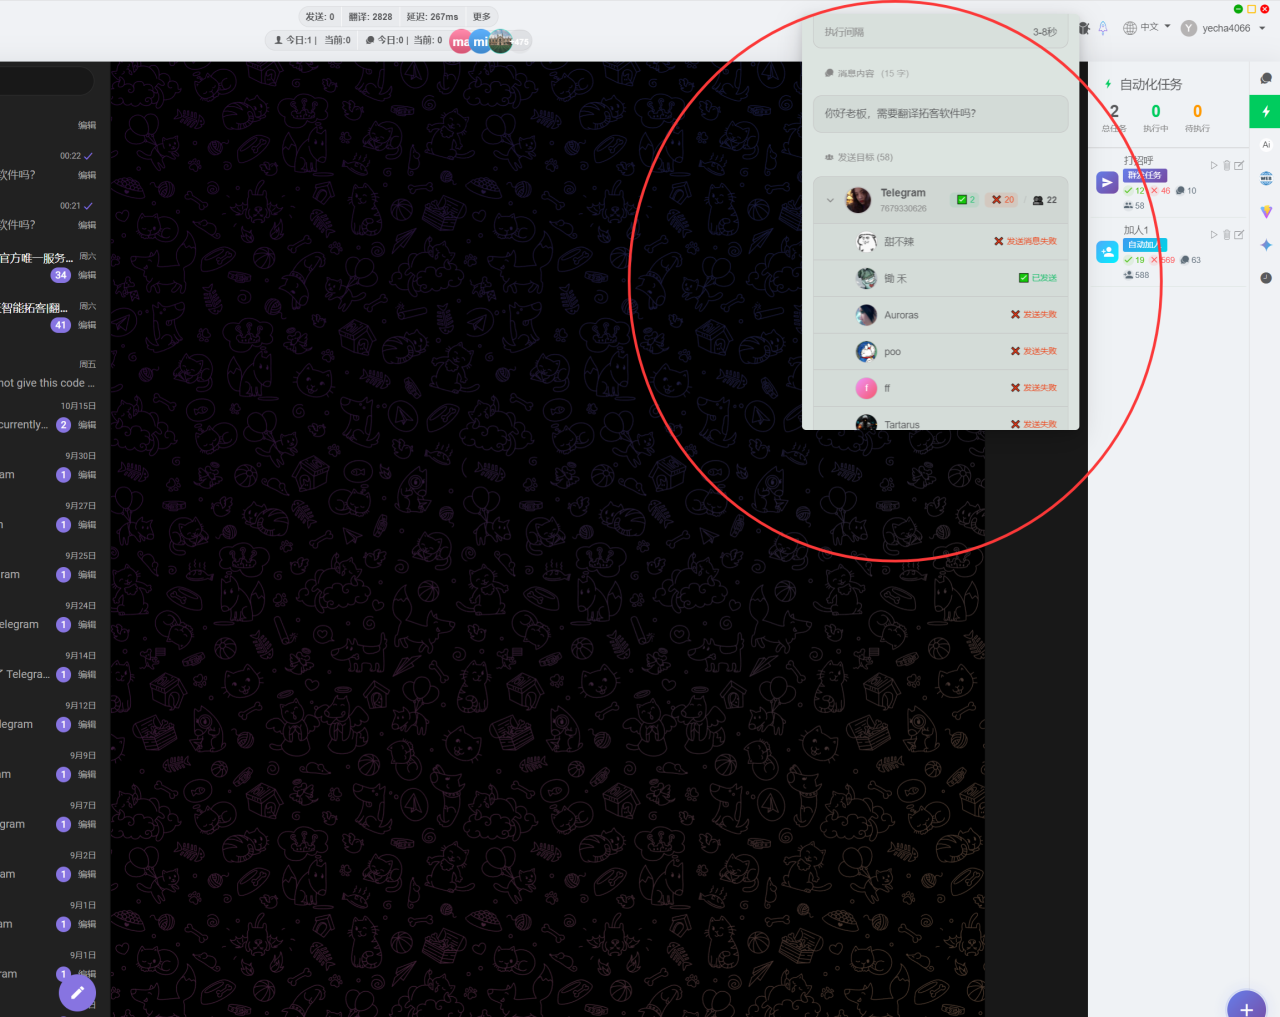
Task: Open the clock history sidebar icon
Action: coord(1266,278)
